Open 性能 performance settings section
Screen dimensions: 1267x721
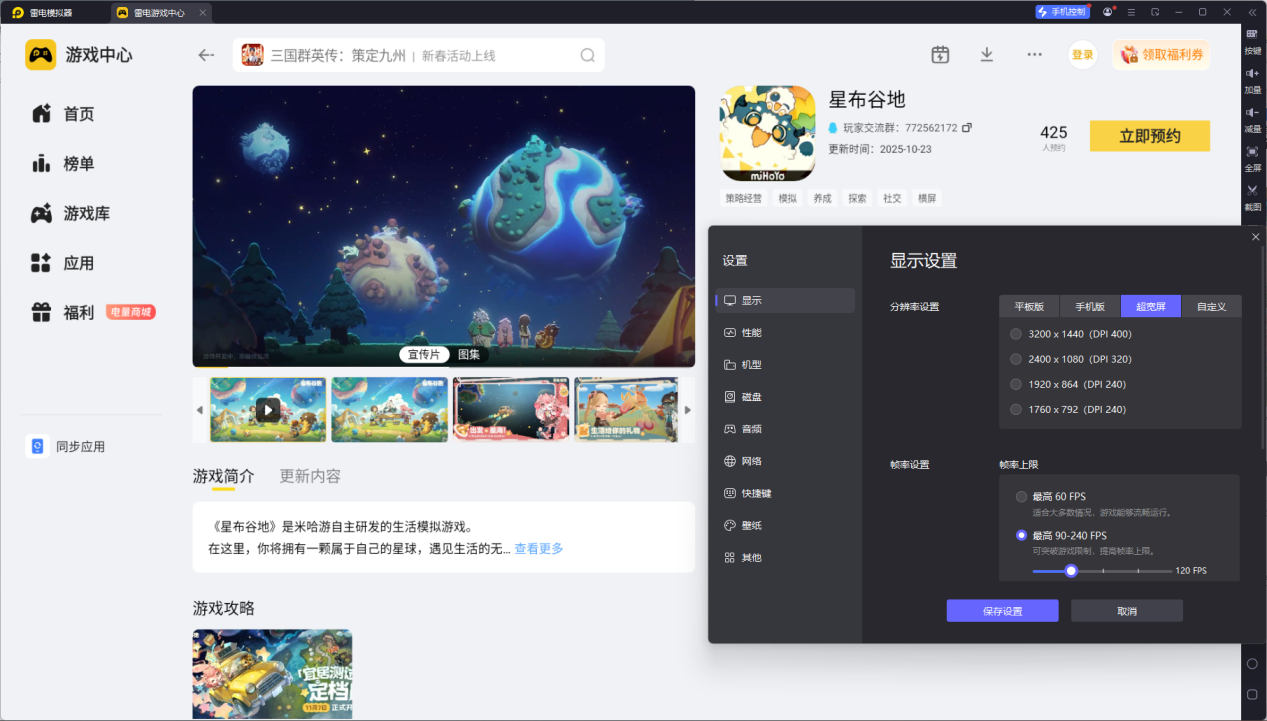785,332
